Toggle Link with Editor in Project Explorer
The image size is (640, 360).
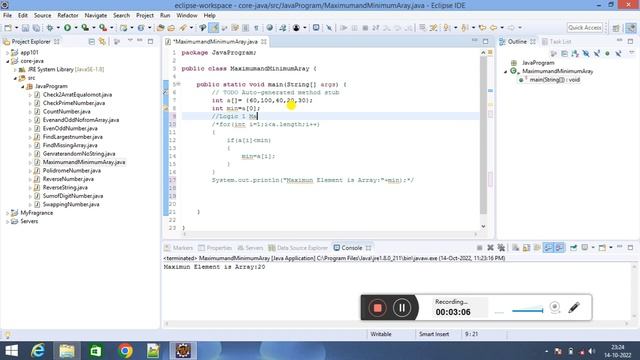(x=102, y=42)
